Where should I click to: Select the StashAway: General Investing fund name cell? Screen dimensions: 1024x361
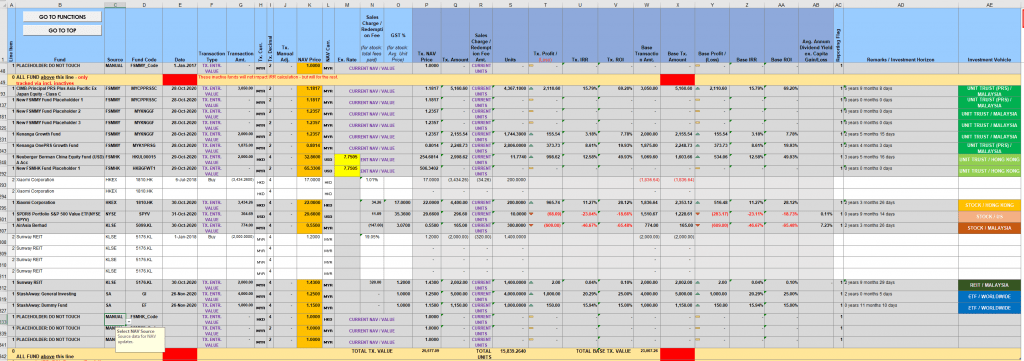point(59,294)
